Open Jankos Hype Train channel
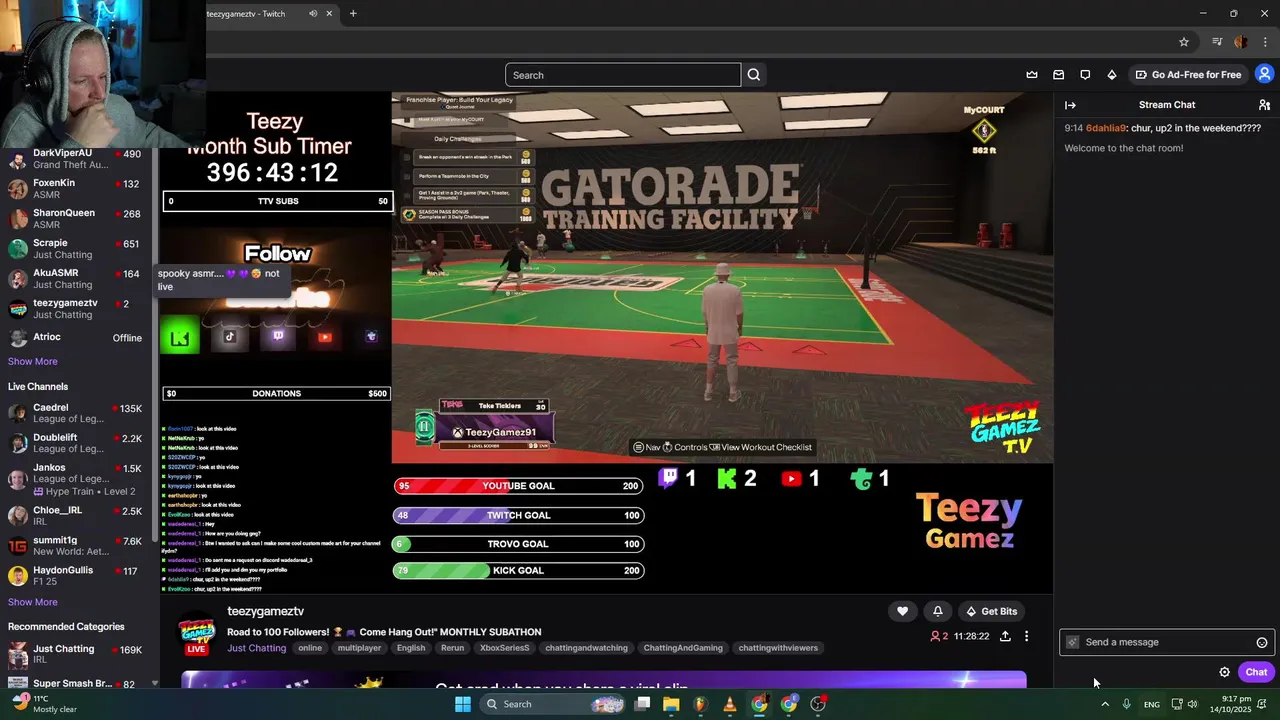 coord(76,479)
